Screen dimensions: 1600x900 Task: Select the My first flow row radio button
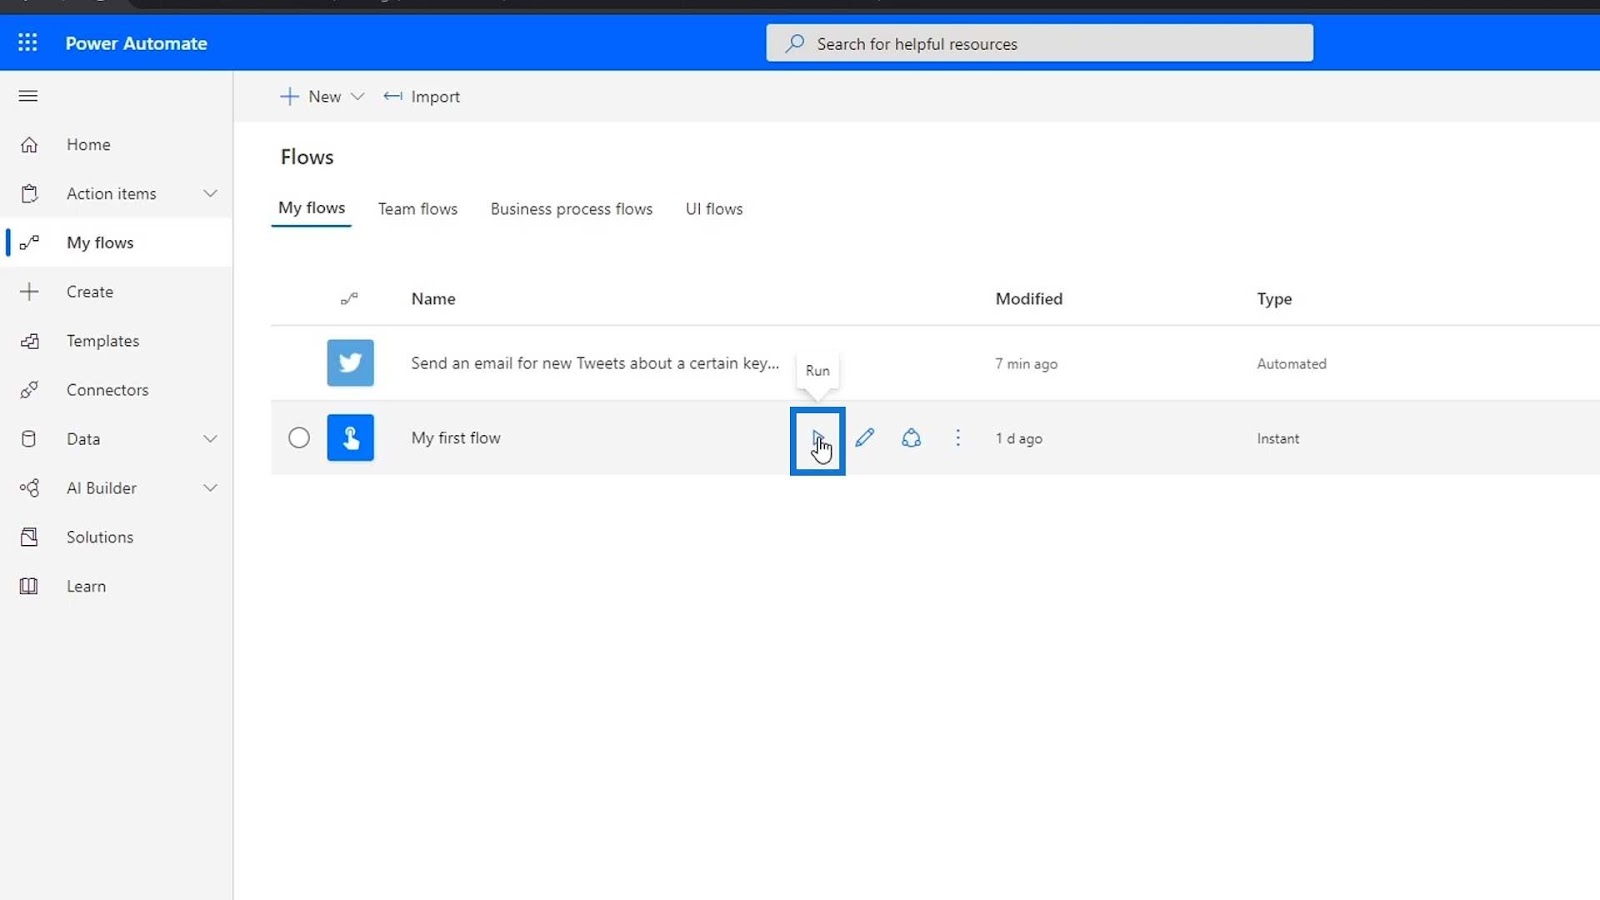coord(299,438)
